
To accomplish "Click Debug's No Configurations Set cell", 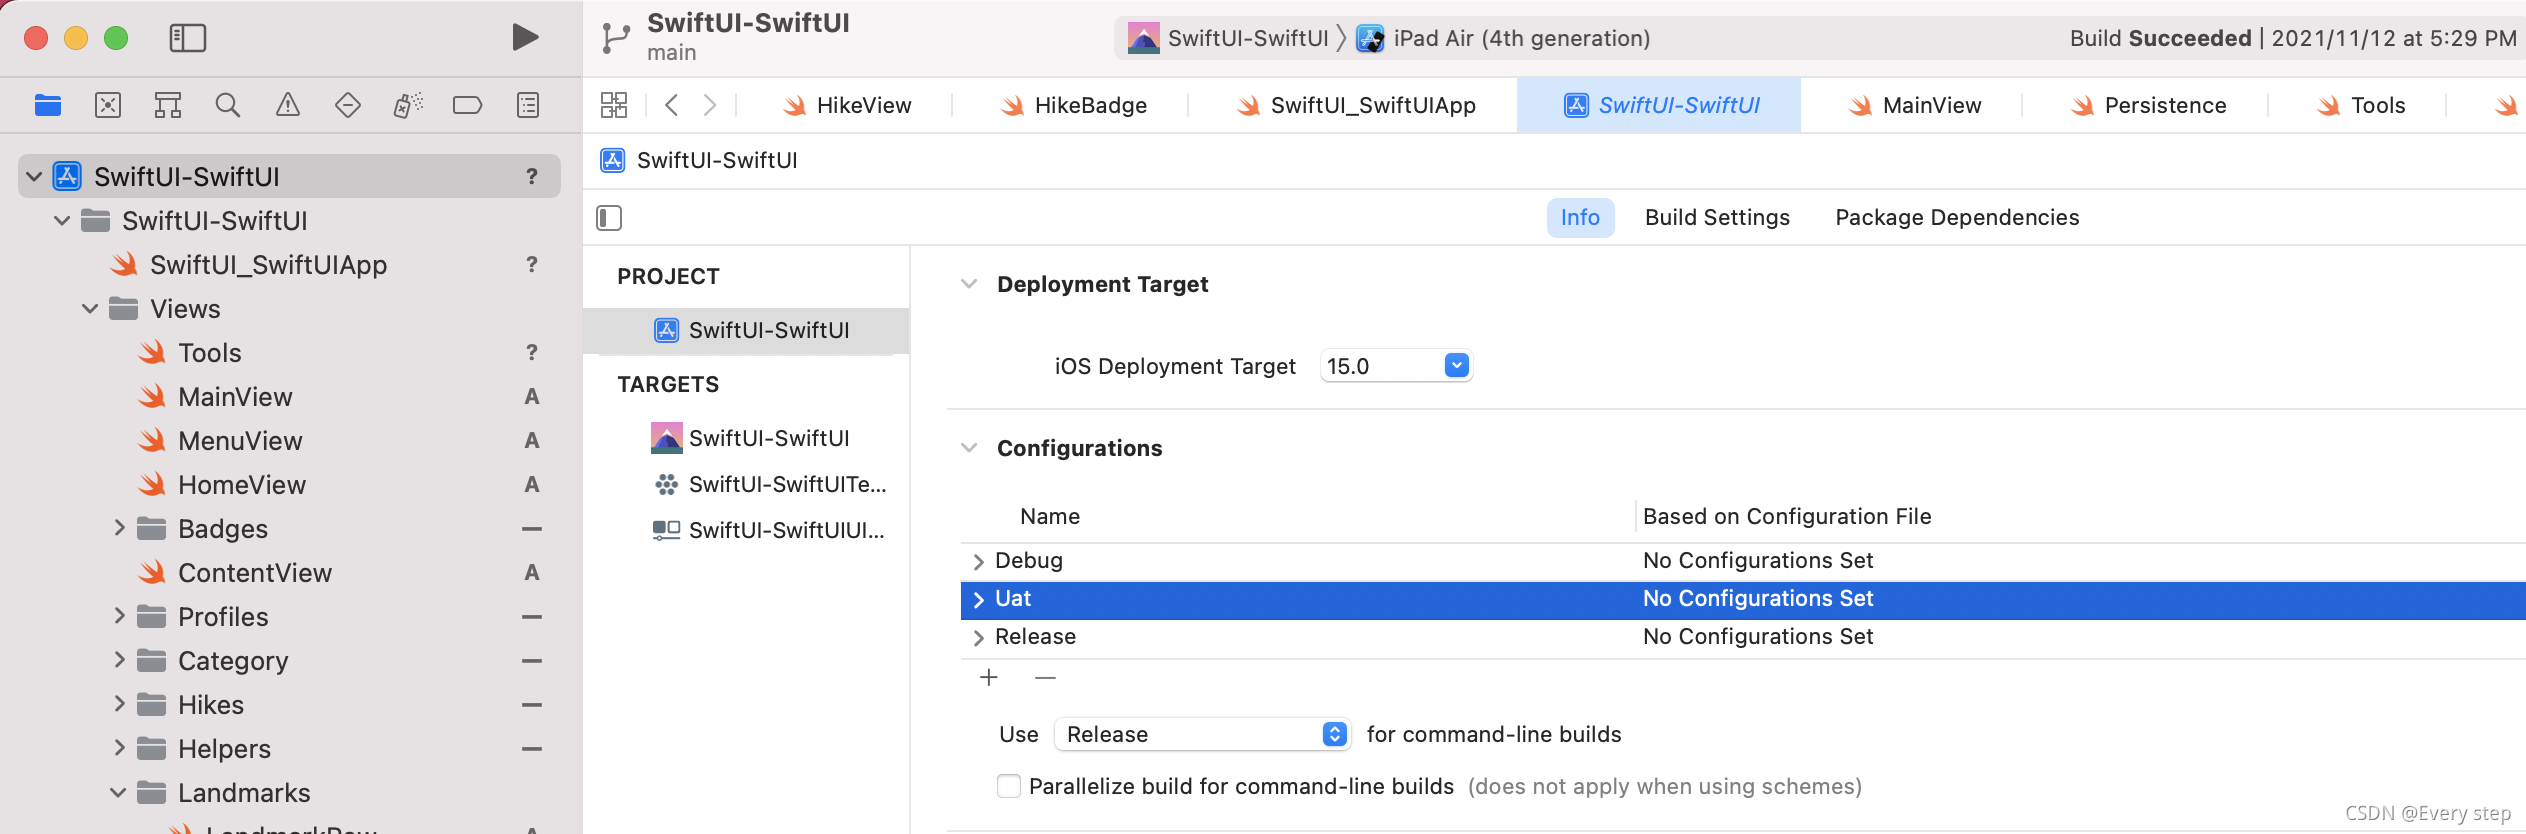I will point(1758,560).
